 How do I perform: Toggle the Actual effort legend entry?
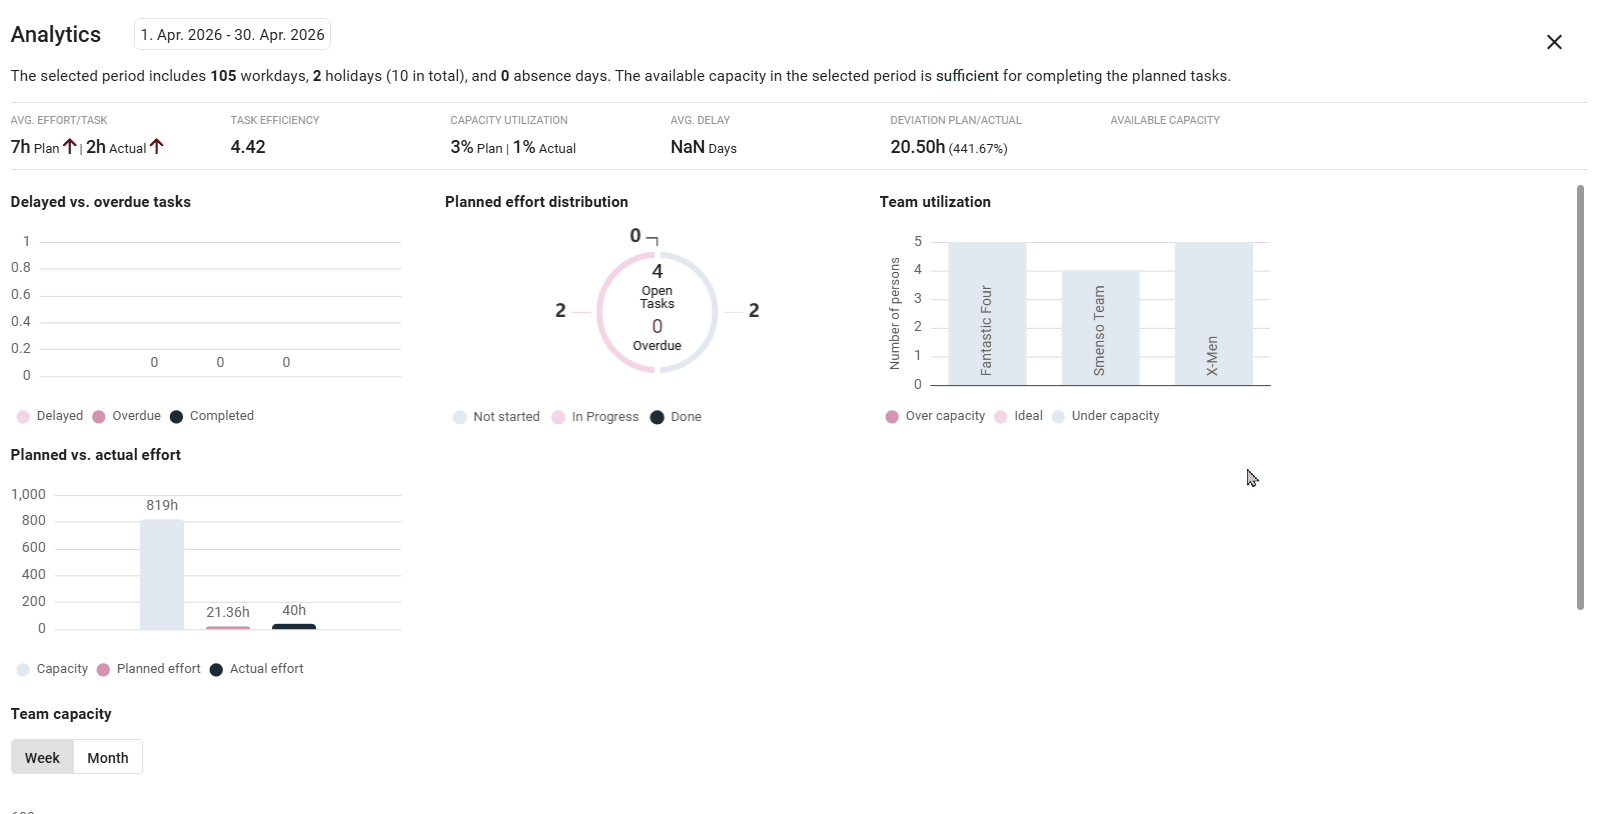pos(257,669)
